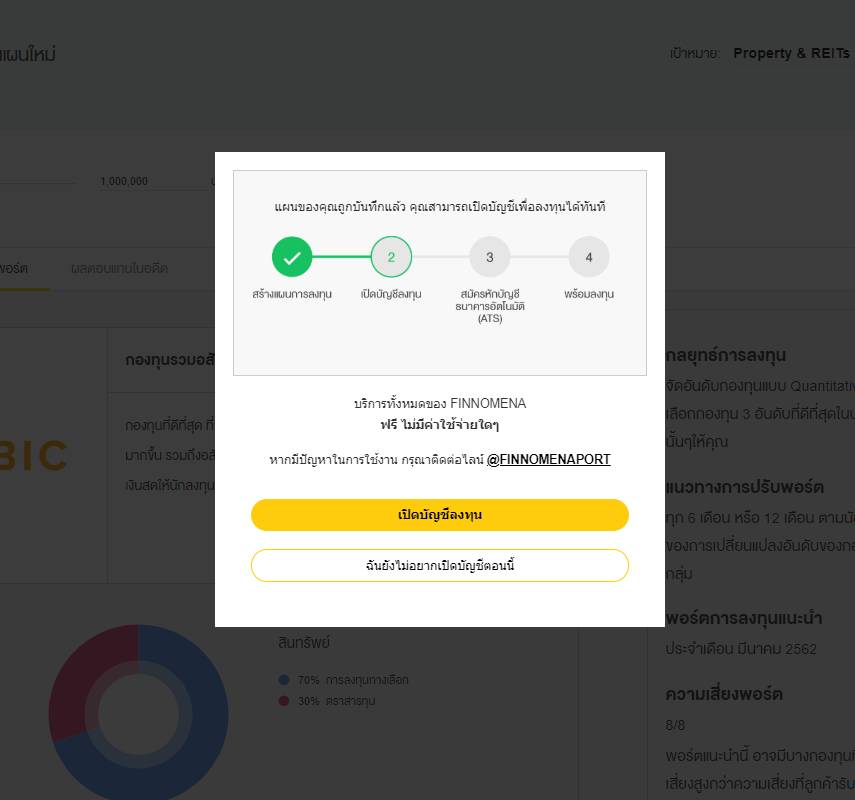Click the 1,000,000 slider mark
Viewport: 855px width, 800px height.
[124, 182]
